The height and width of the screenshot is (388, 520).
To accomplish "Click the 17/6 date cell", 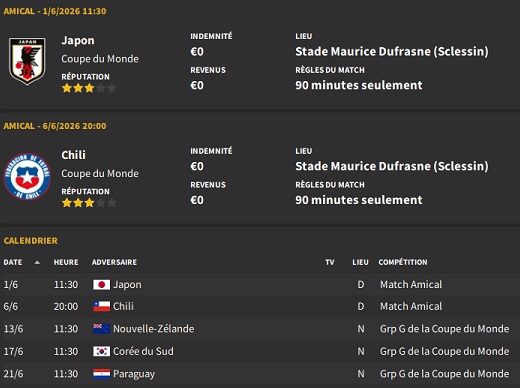I will click(x=13, y=351).
